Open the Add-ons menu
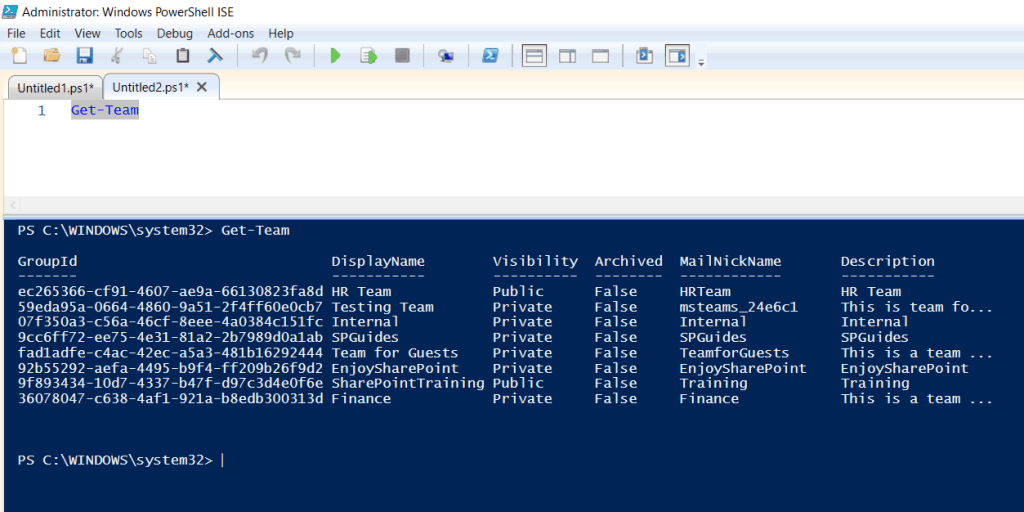Image resolution: width=1024 pixels, height=512 pixels. [231, 33]
